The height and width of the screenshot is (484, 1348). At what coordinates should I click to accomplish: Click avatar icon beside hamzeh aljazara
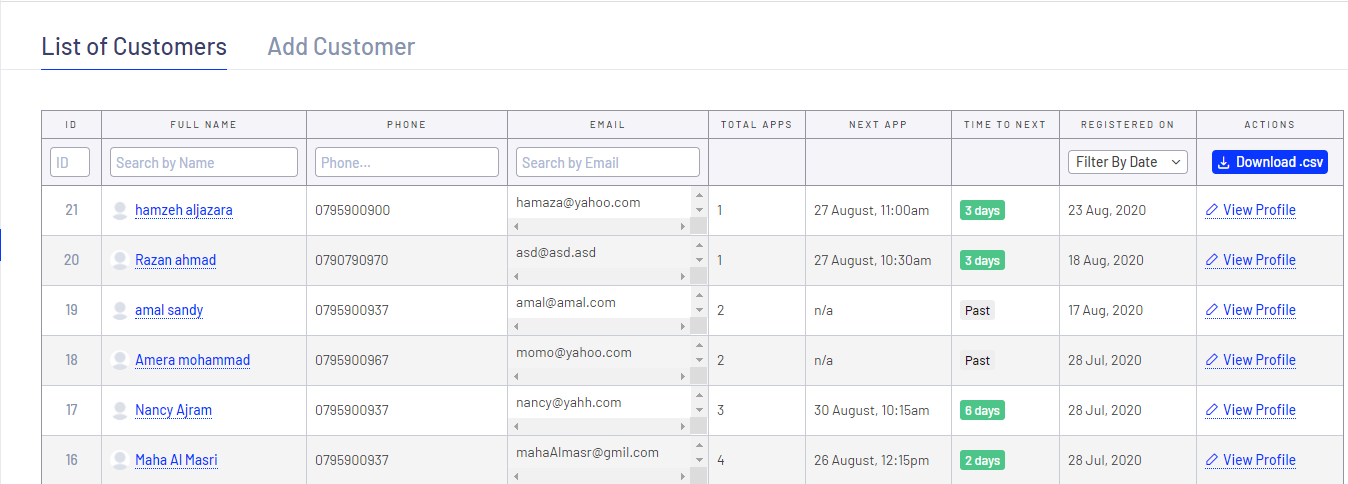coord(120,210)
